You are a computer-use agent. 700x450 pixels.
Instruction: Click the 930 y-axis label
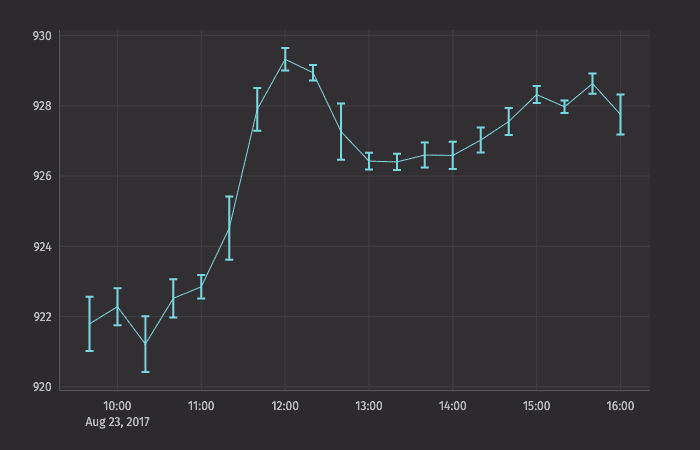coord(42,36)
